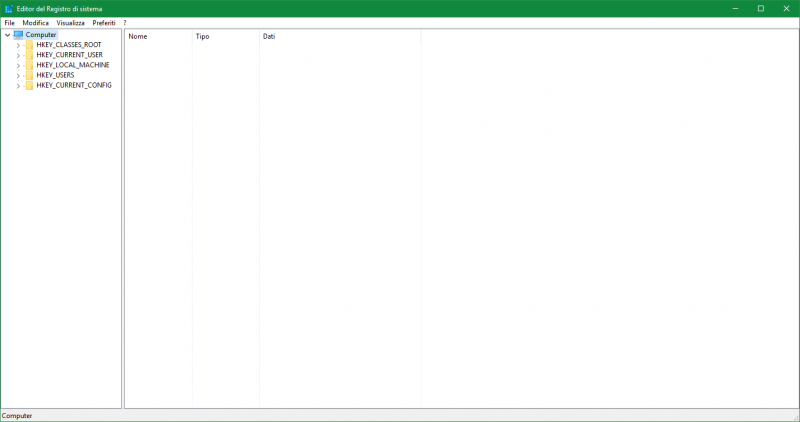Click the HKEY_USERS folder icon
800x422 pixels.
click(x=30, y=75)
